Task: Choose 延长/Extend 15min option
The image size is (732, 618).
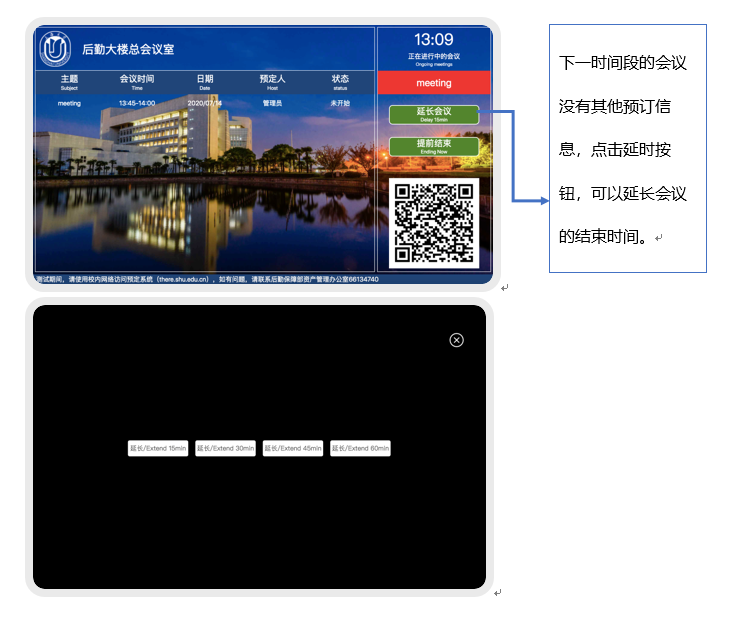Action: pos(158,448)
